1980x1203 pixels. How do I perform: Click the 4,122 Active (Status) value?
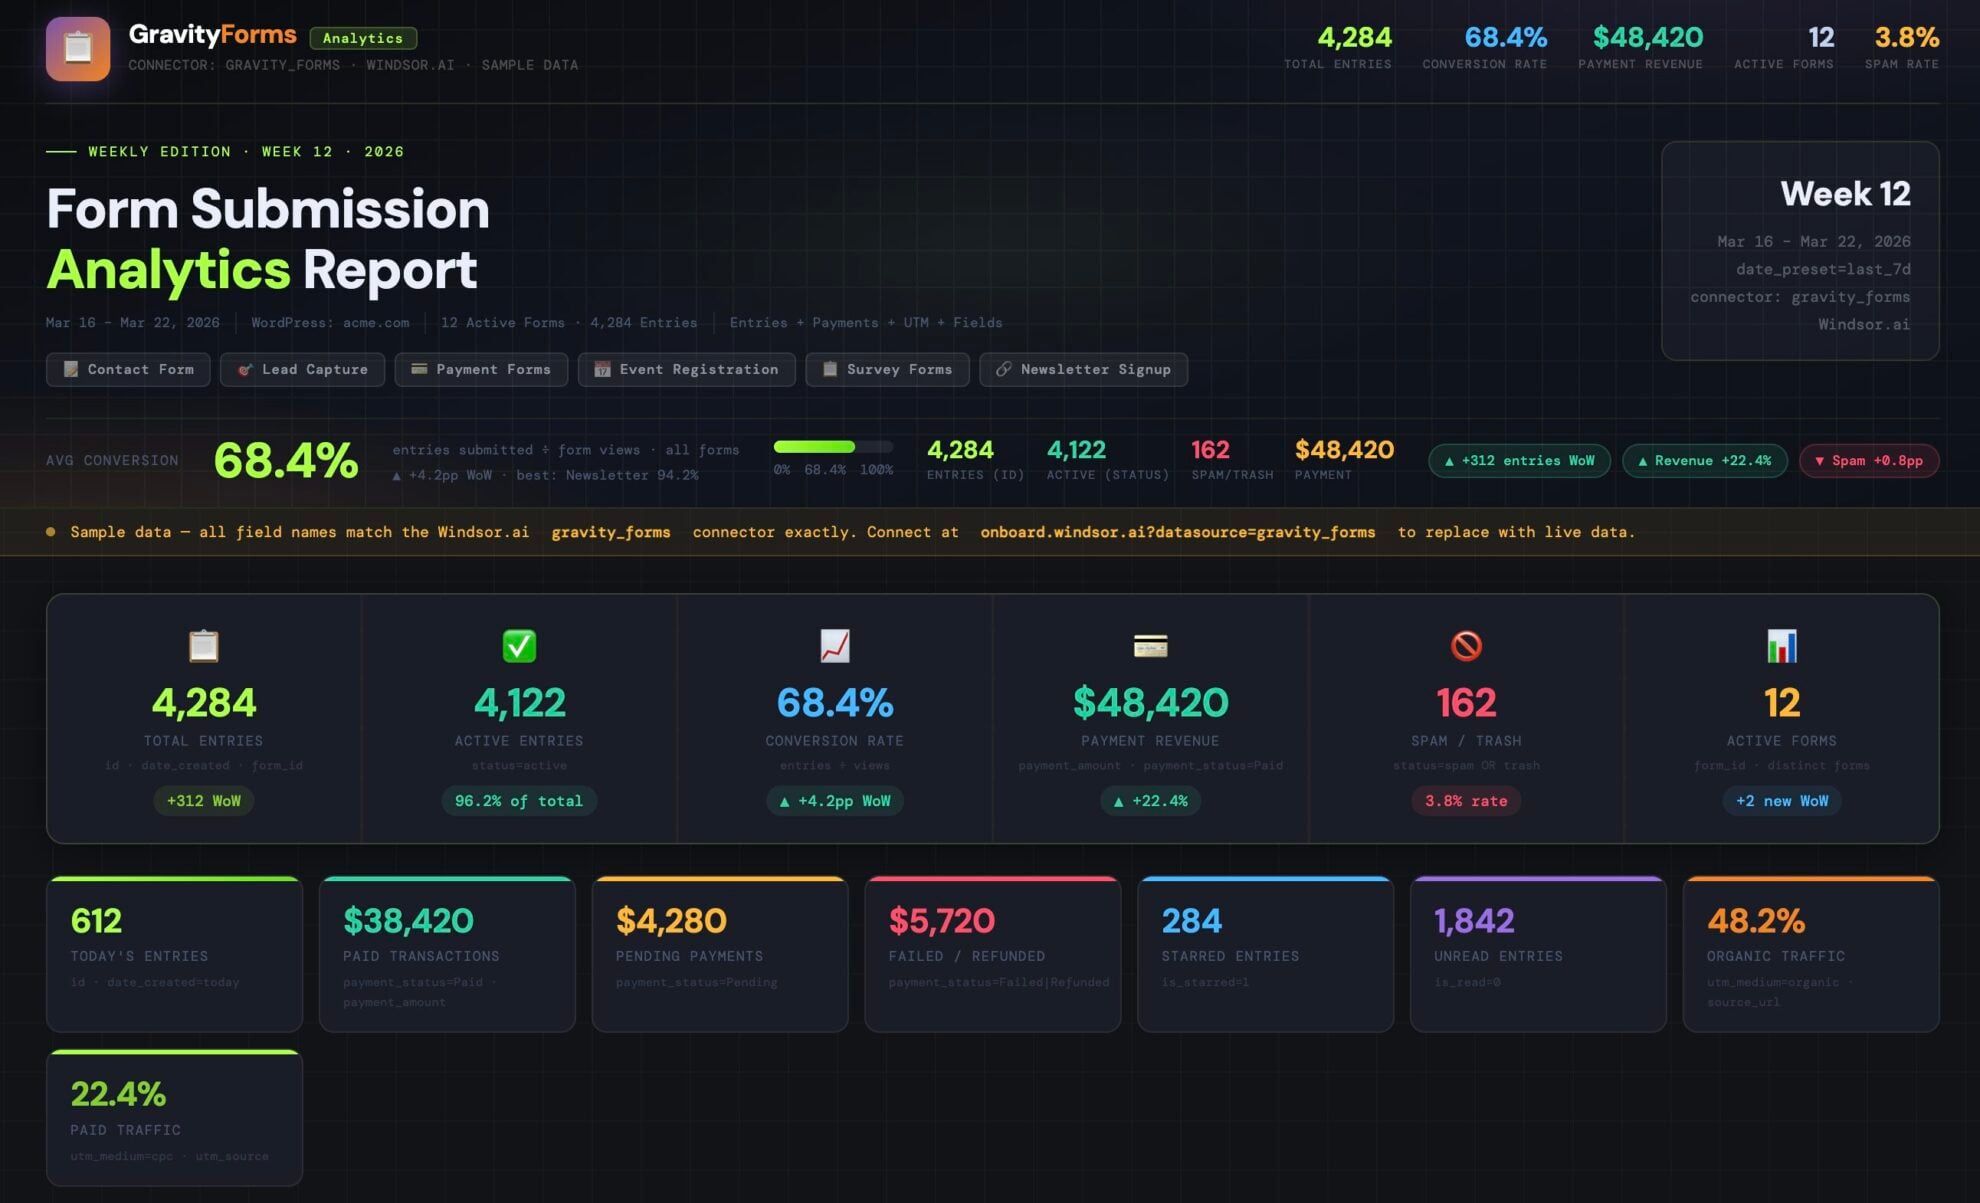[1076, 450]
